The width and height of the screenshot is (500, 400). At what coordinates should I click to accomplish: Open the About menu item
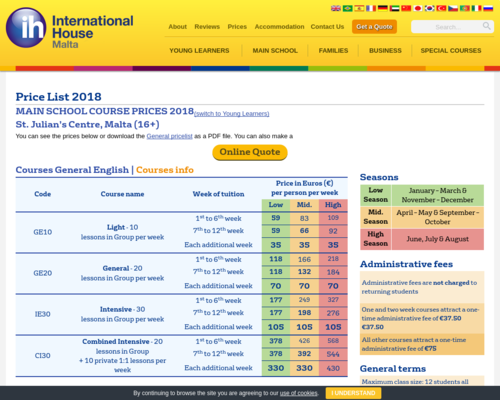pyautogui.click(x=177, y=27)
